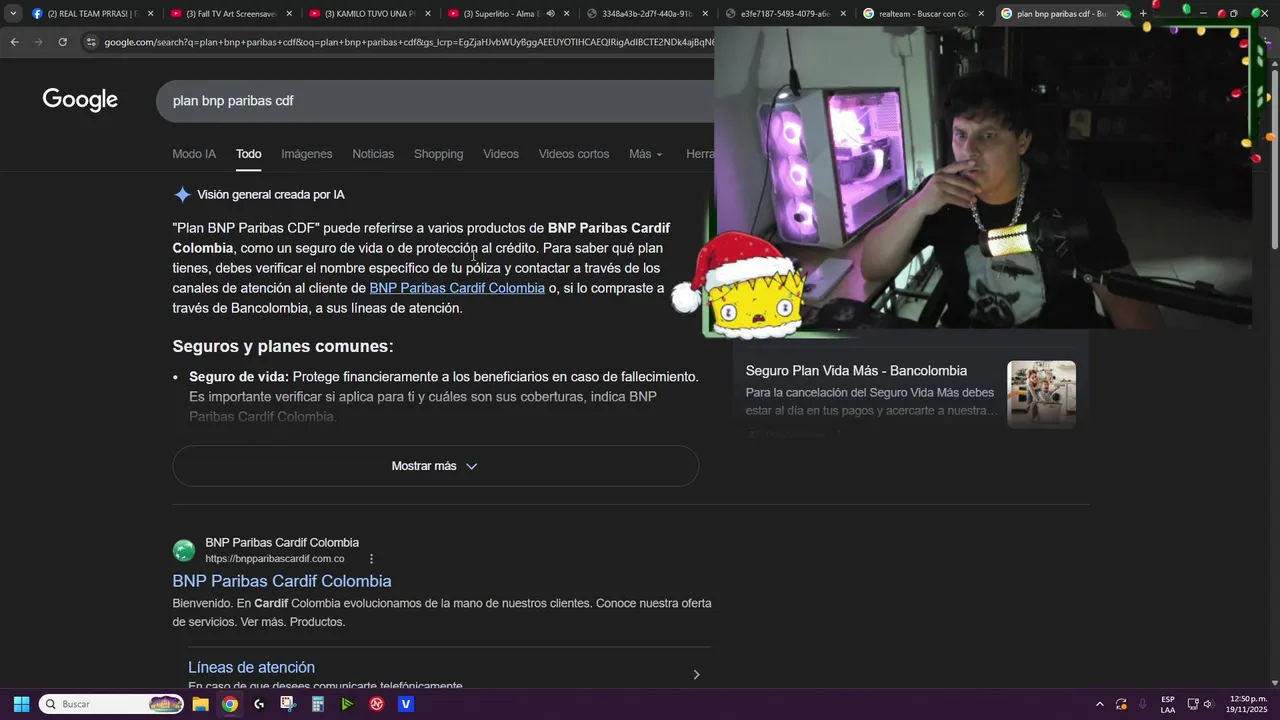Open File Explorer from the taskbar

coord(200,704)
